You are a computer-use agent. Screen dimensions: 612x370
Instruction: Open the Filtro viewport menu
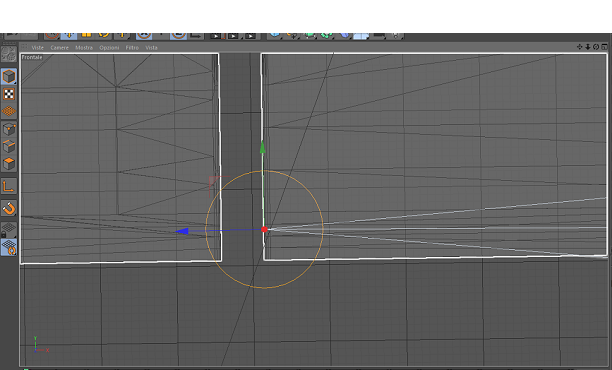coord(132,48)
